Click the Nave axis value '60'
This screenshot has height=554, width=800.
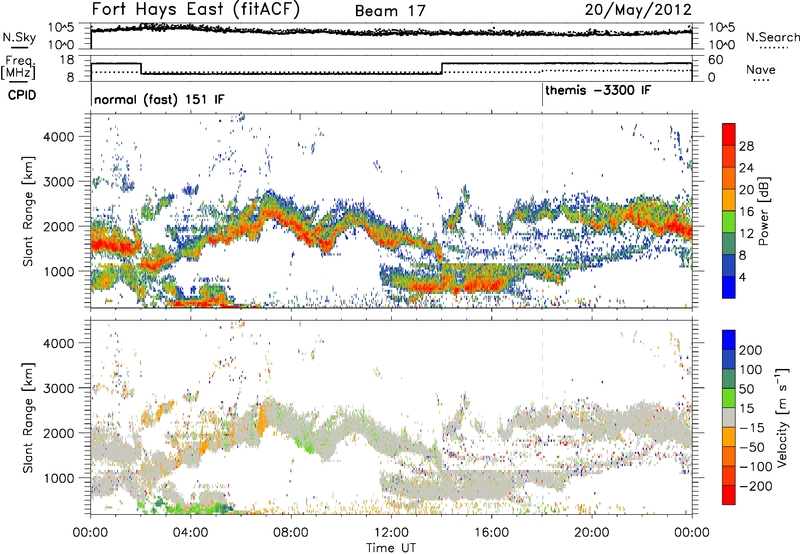coord(716,60)
